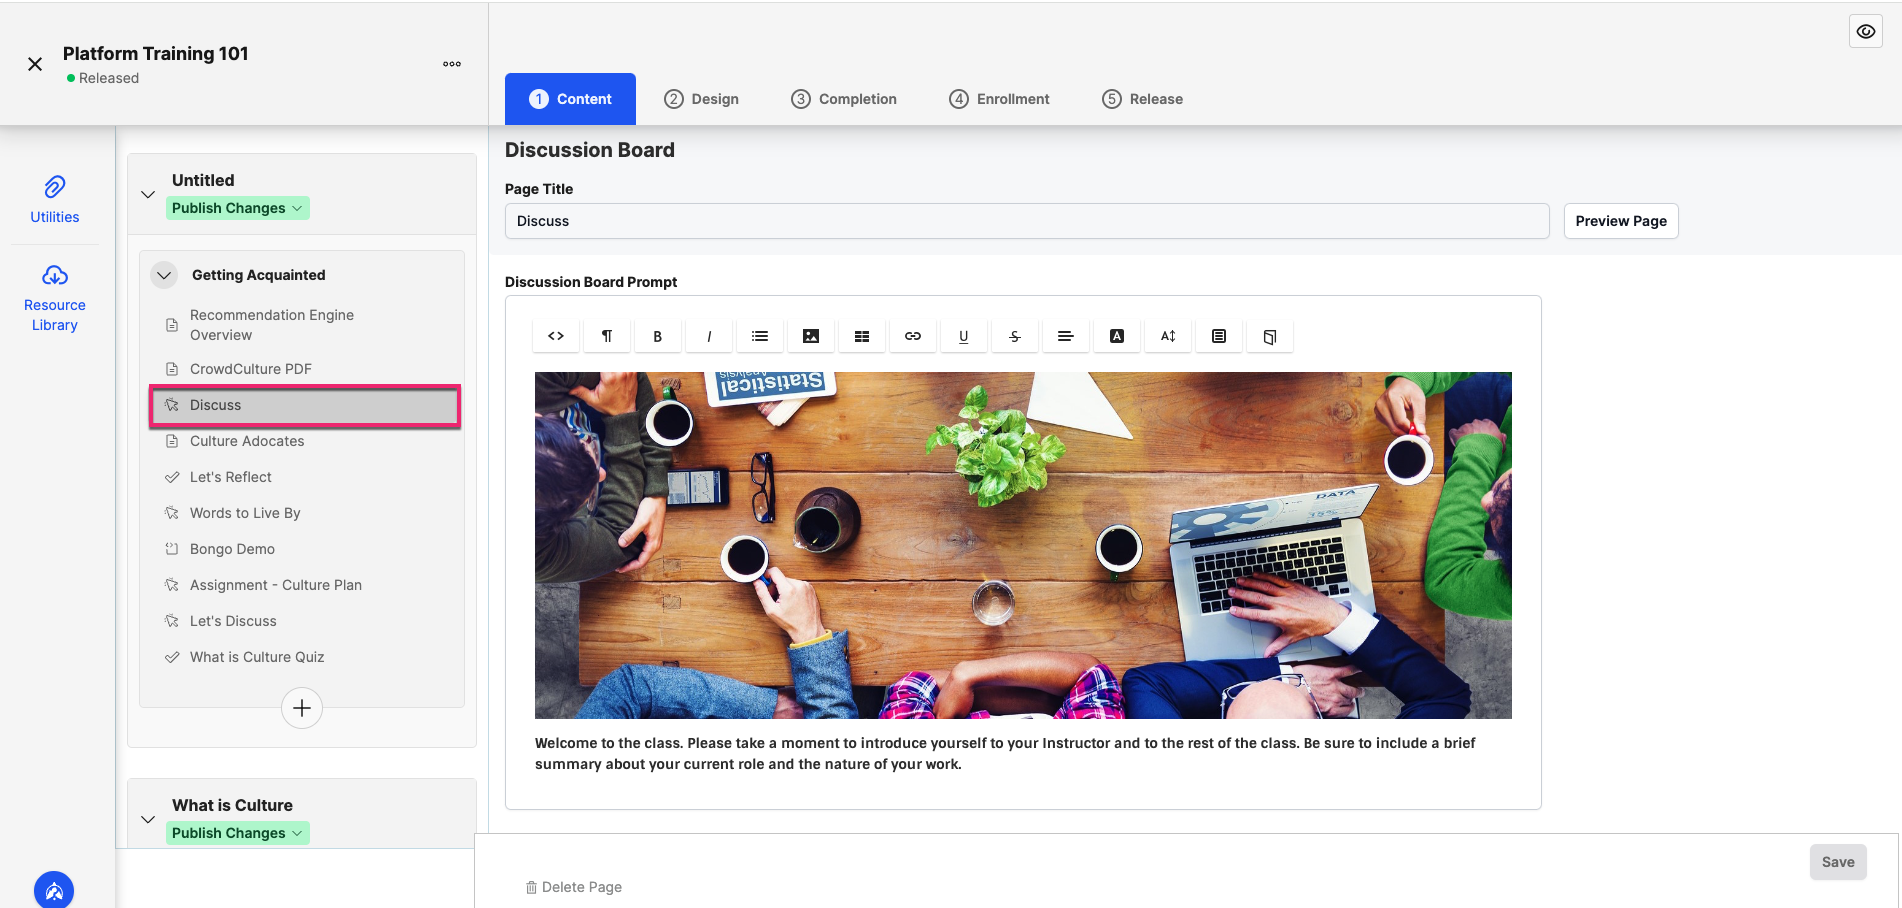
Task: Click the Preview Page button
Action: [1620, 220]
